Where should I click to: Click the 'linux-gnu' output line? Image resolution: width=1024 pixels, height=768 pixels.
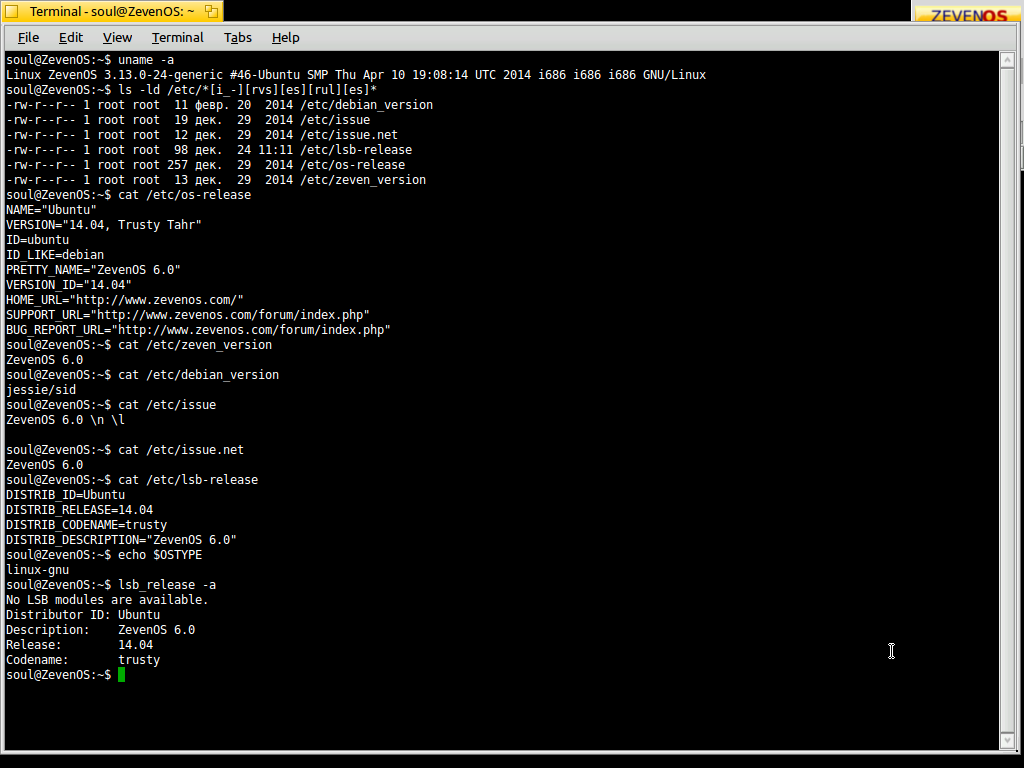point(37,571)
